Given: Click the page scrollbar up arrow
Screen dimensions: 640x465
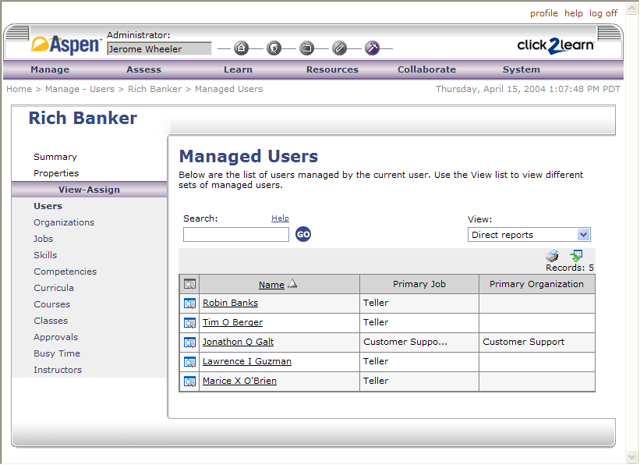Looking at the screenshot, I should (x=632, y=8).
